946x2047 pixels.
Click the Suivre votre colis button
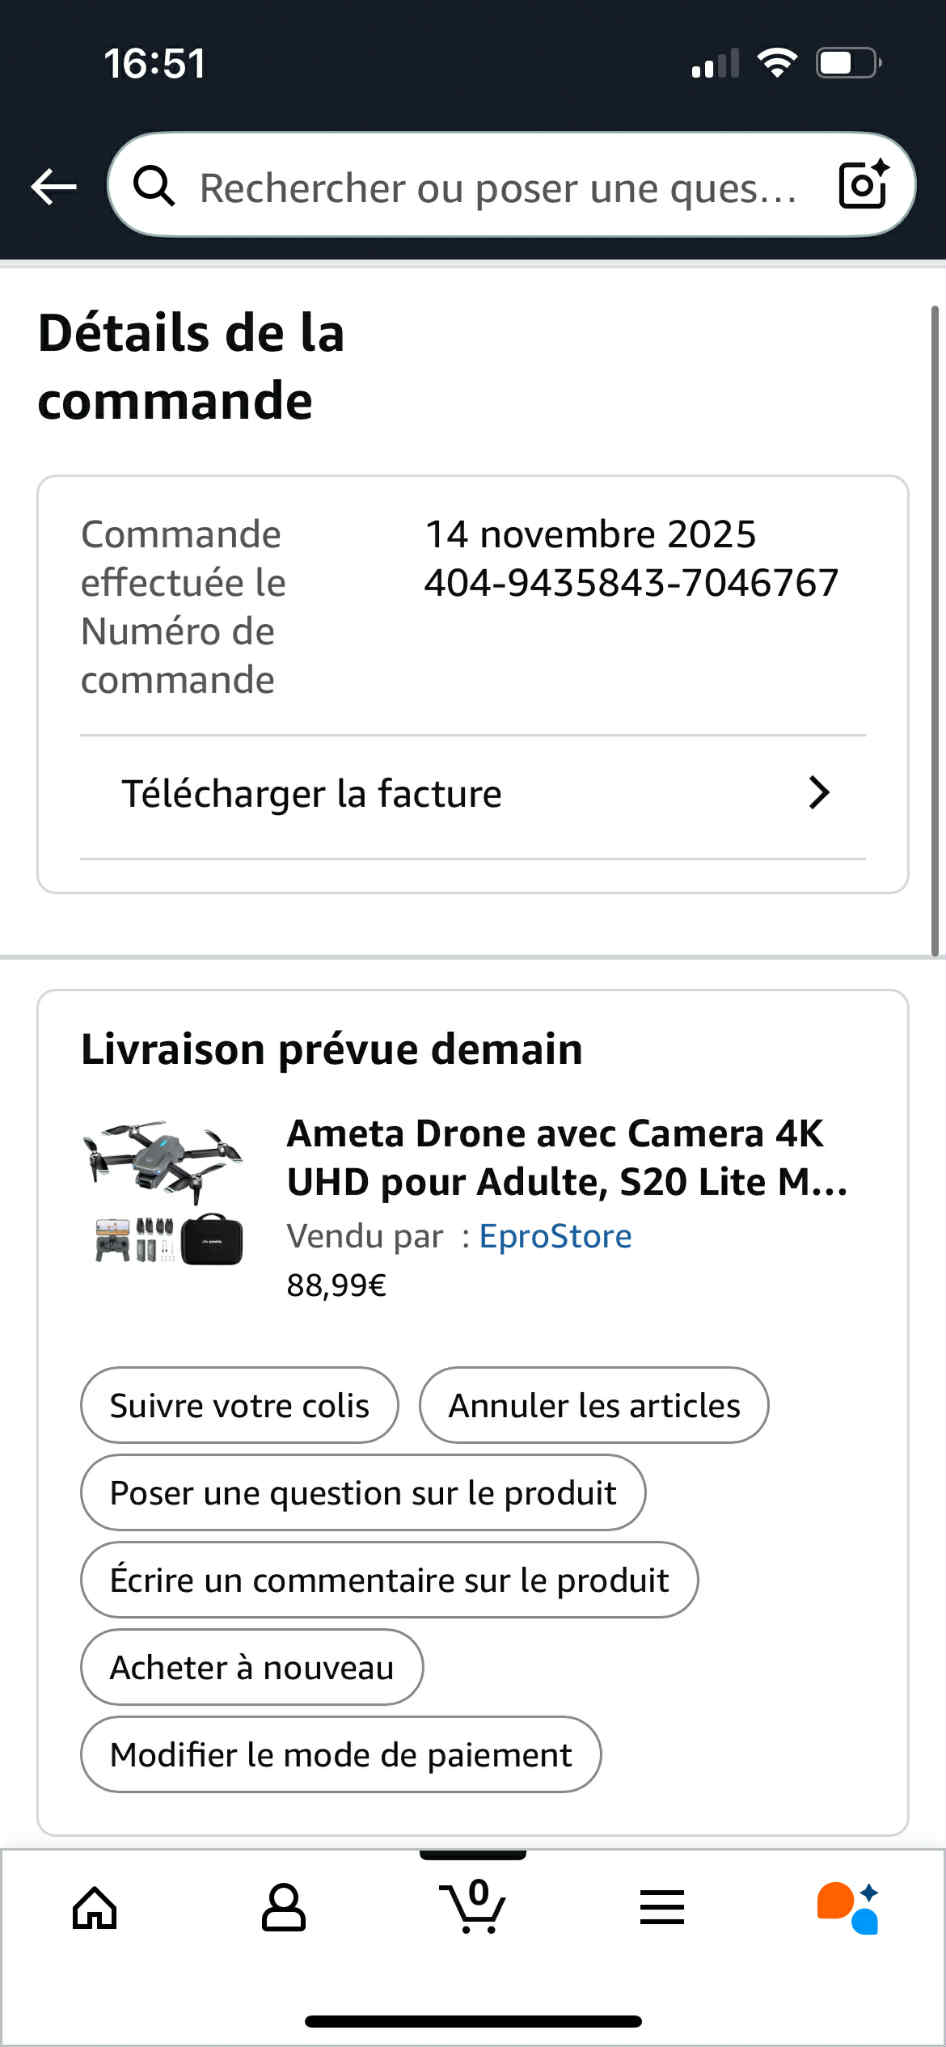click(240, 1405)
